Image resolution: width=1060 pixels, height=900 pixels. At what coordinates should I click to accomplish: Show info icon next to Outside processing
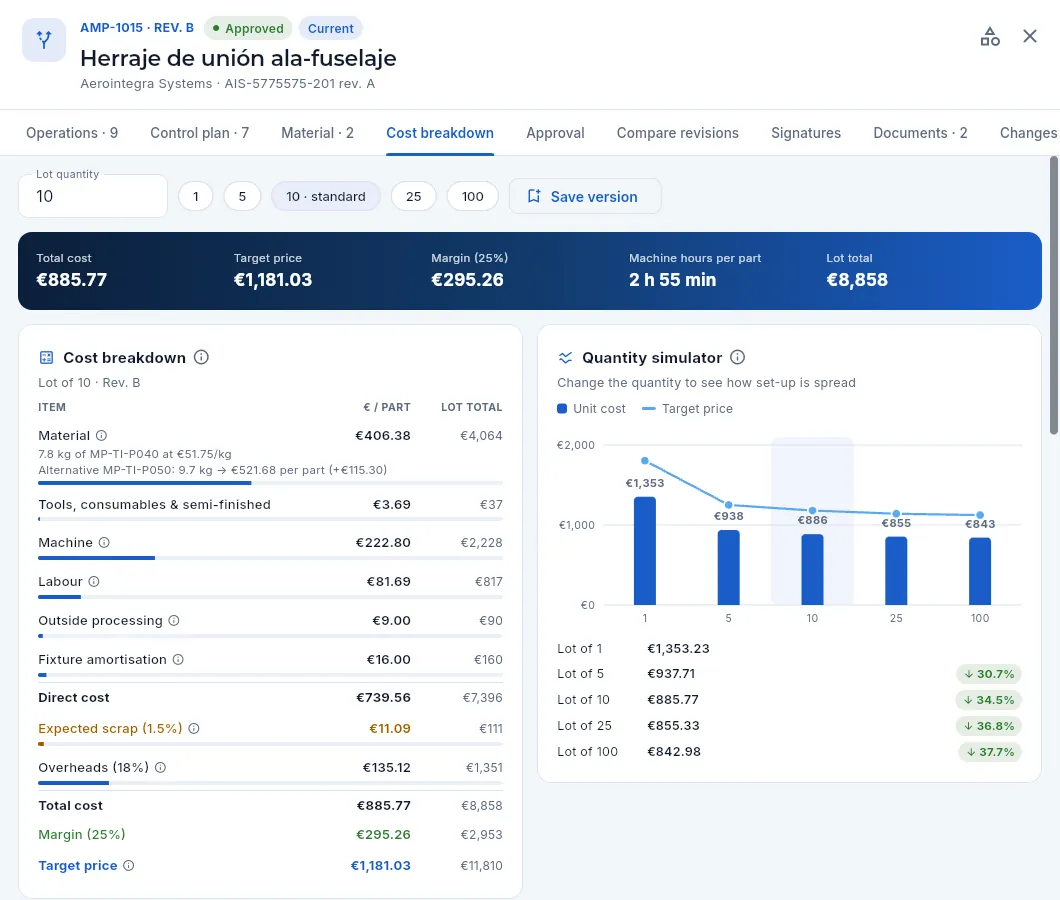pyautogui.click(x=174, y=621)
